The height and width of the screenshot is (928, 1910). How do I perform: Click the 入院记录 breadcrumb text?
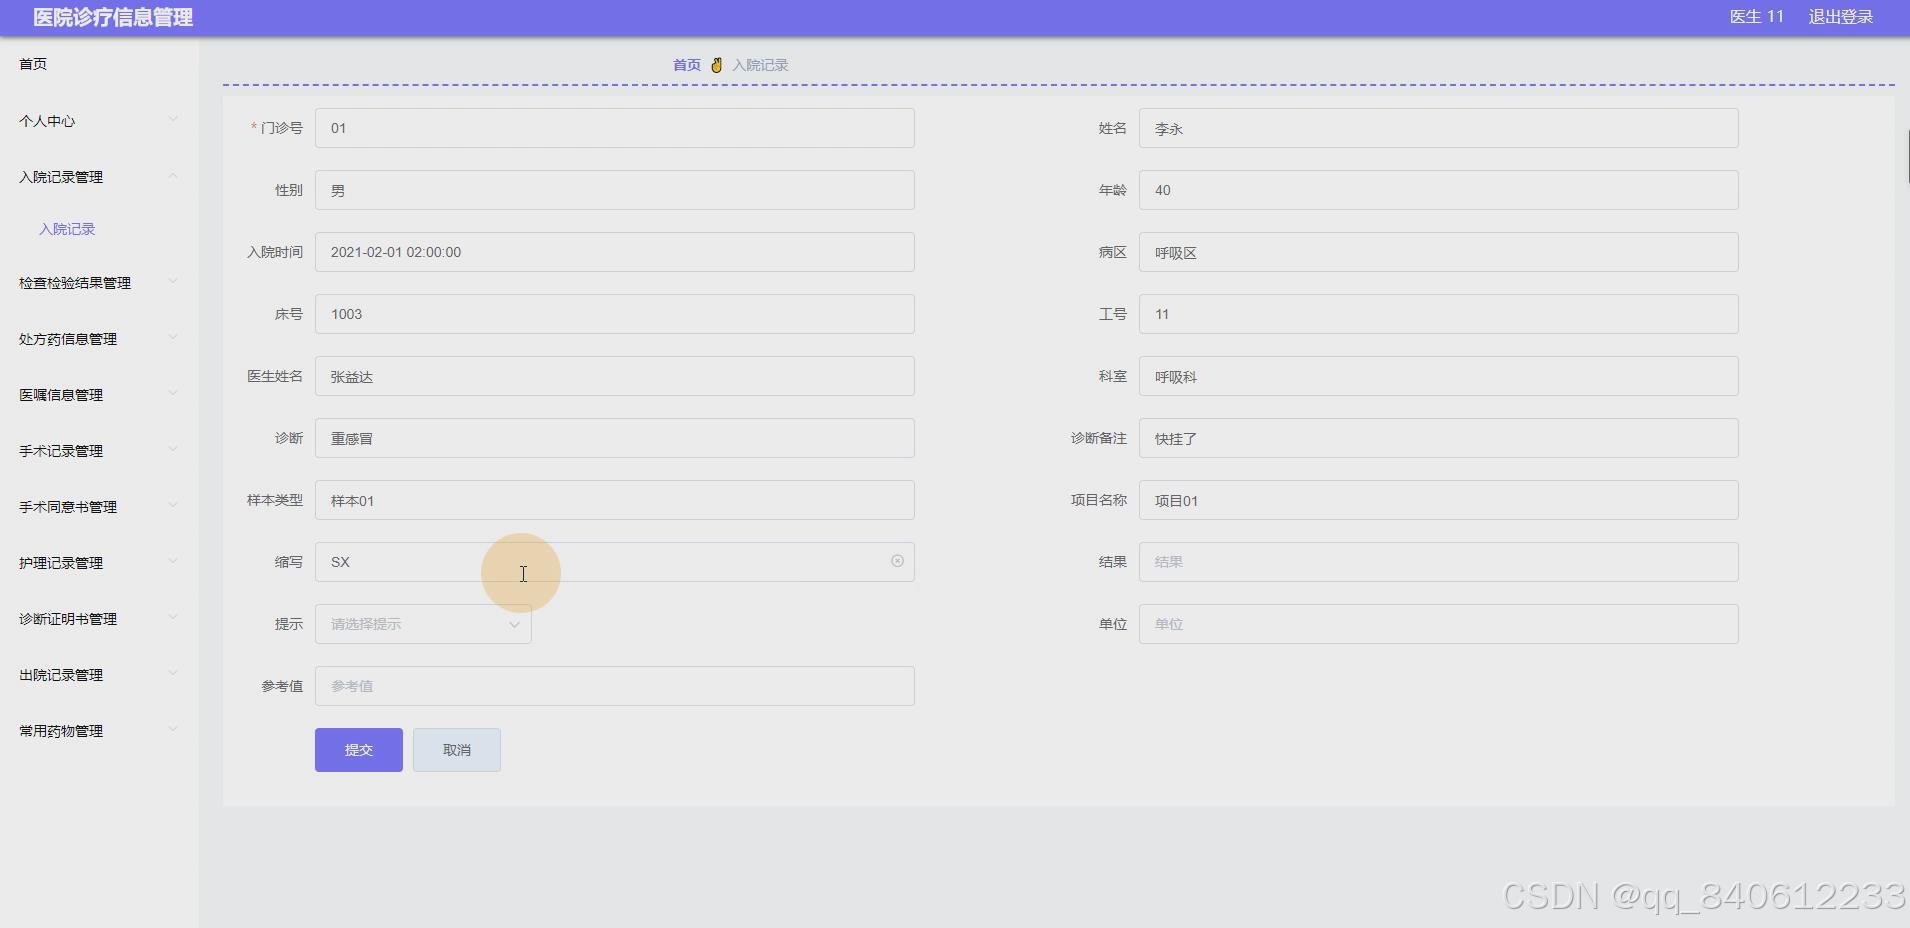pos(760,65)
